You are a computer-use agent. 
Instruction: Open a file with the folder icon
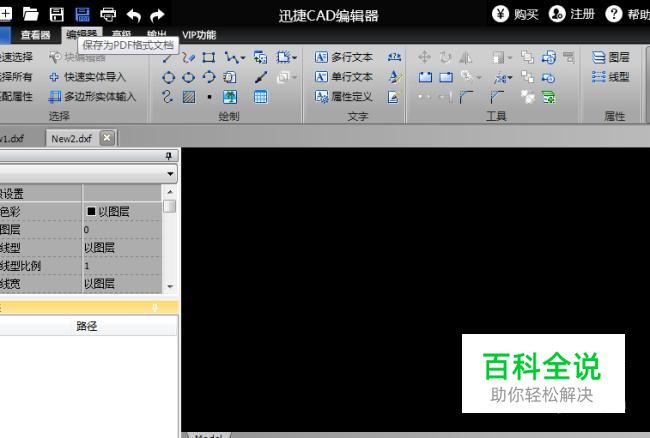[31, 15]
